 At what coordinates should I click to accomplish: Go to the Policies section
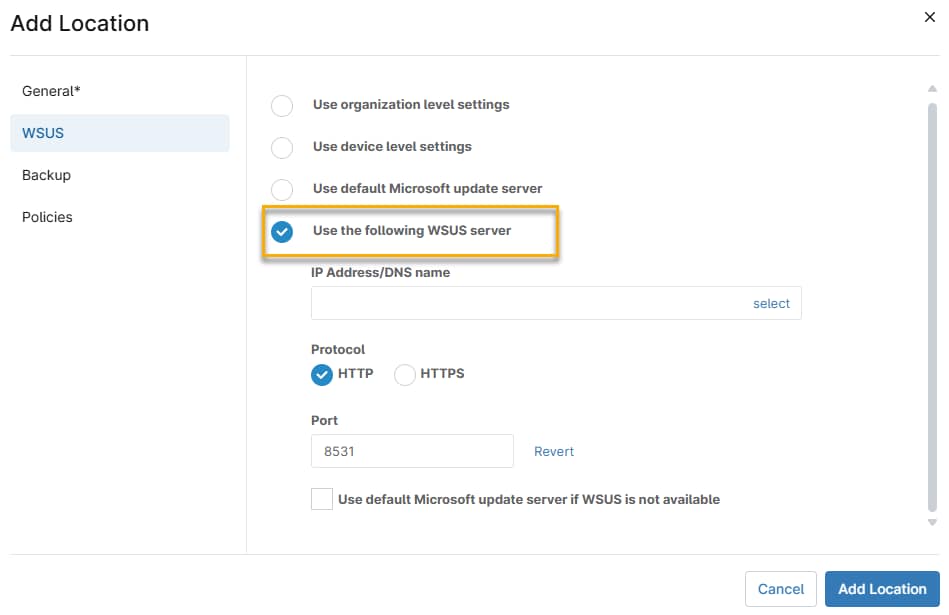(46, 216)
